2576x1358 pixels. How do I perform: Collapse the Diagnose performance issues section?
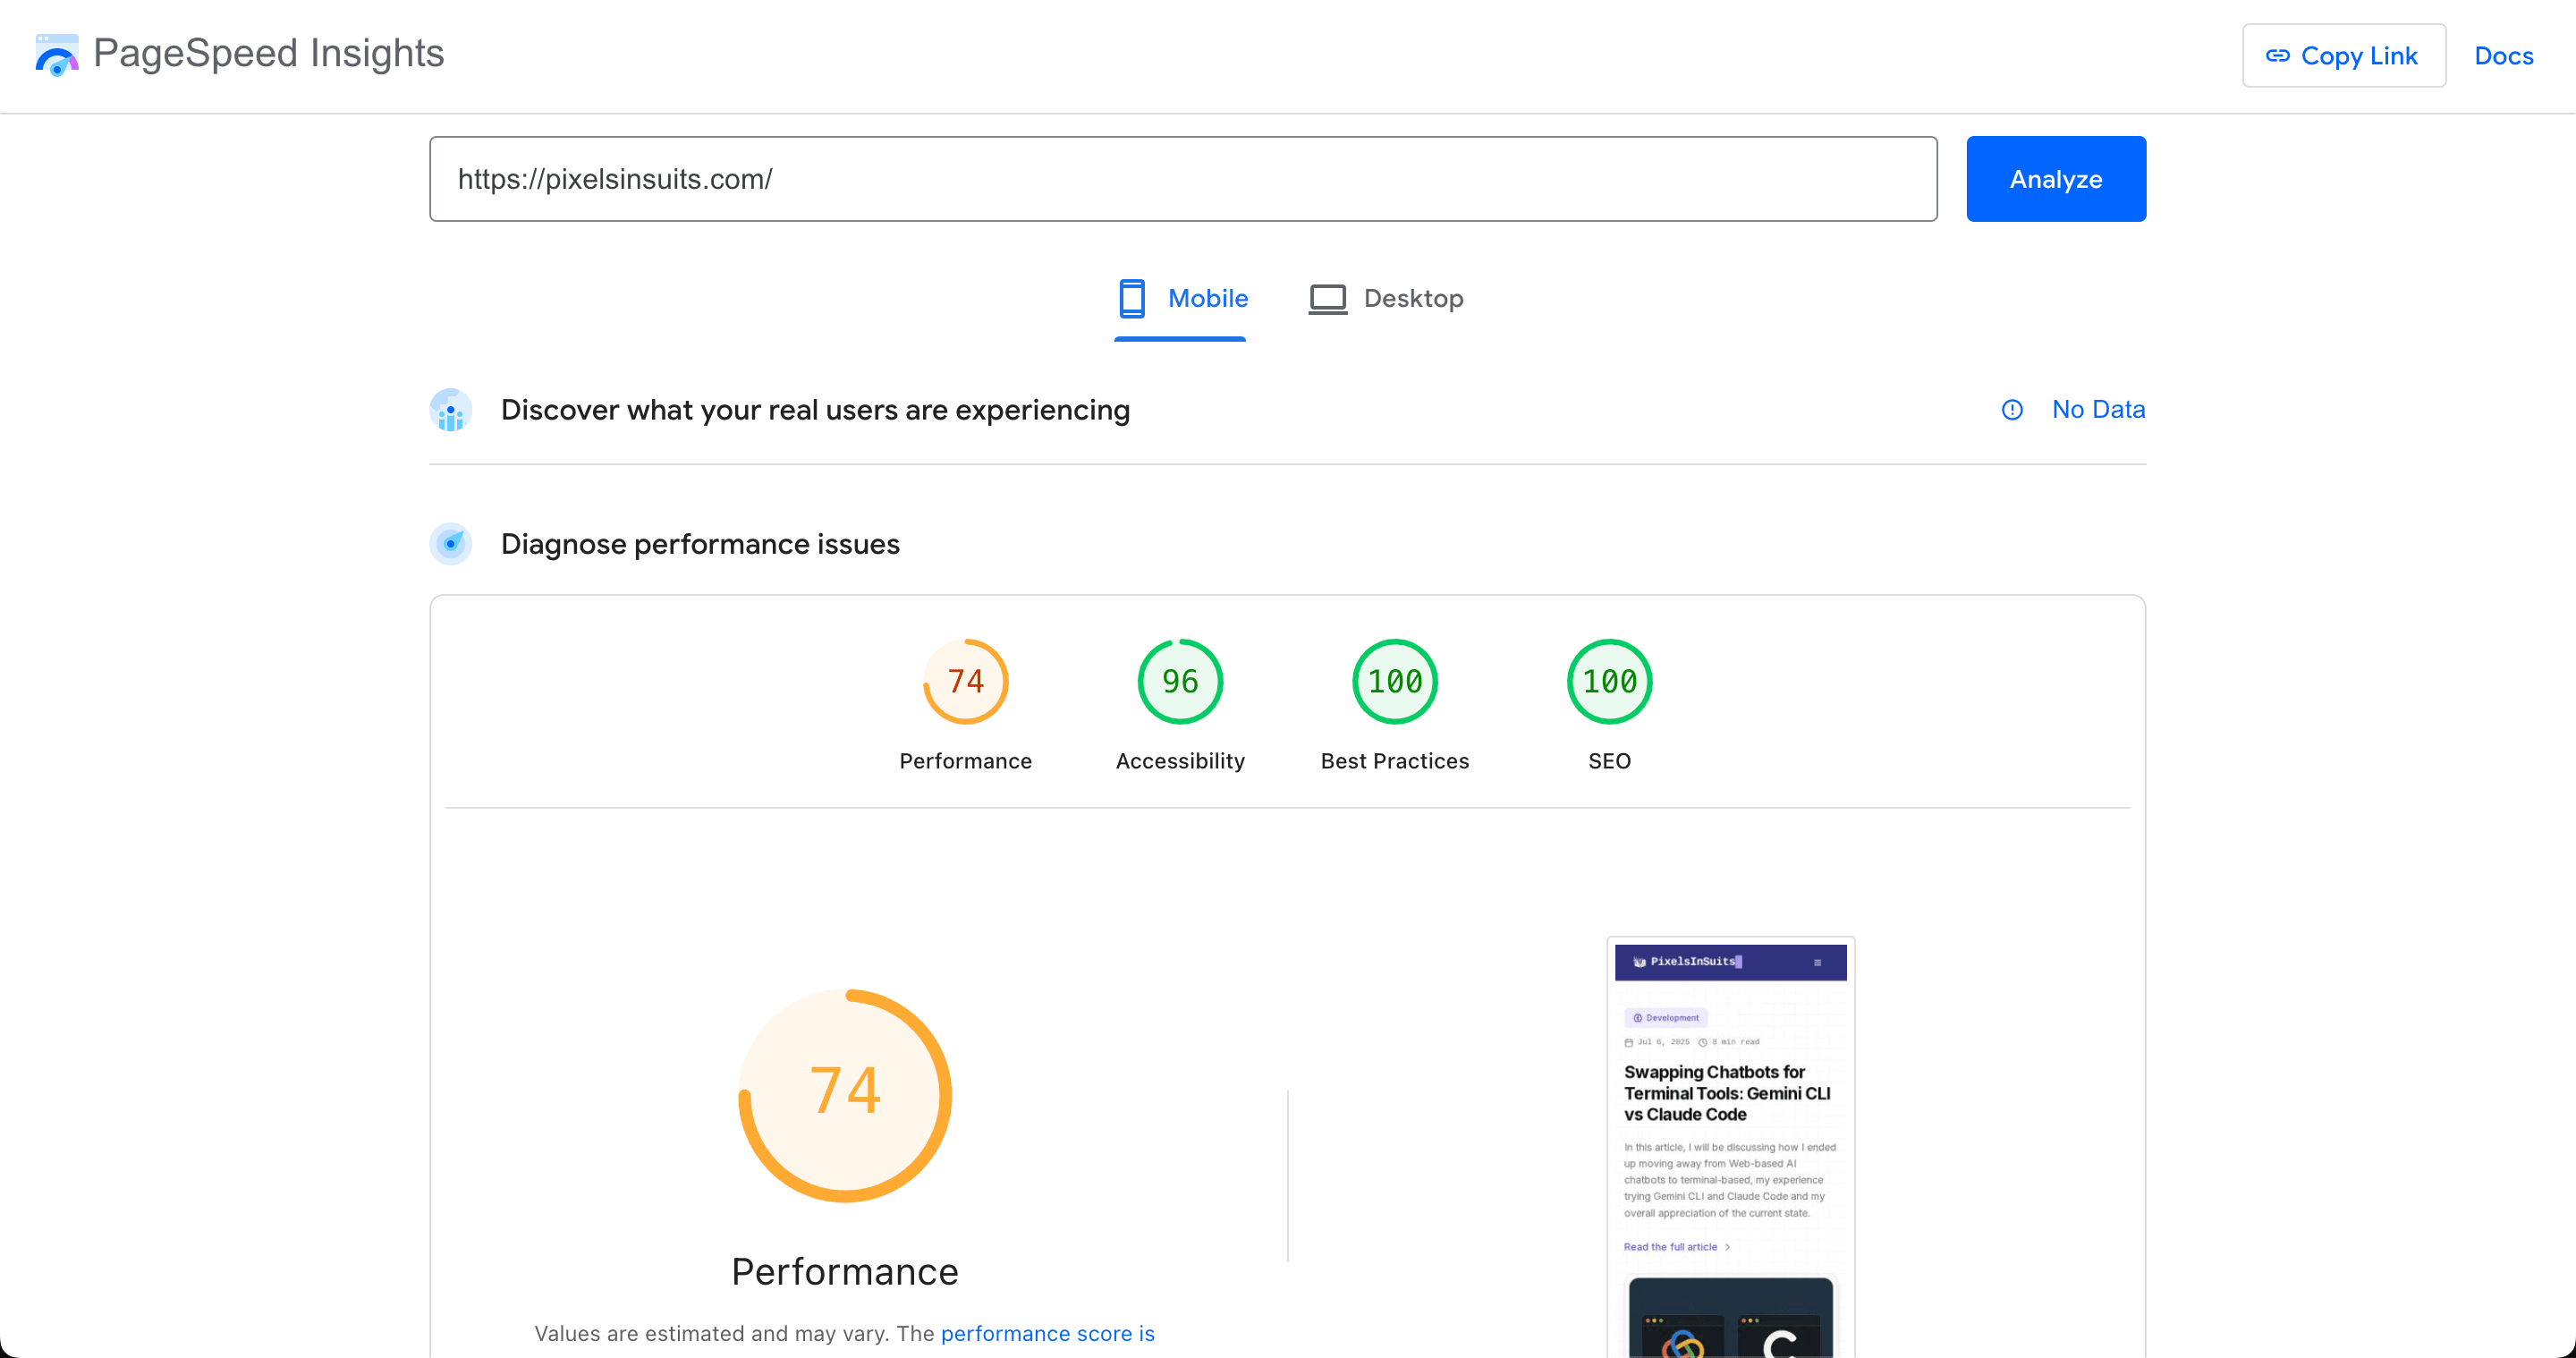(x=700, y=544)
